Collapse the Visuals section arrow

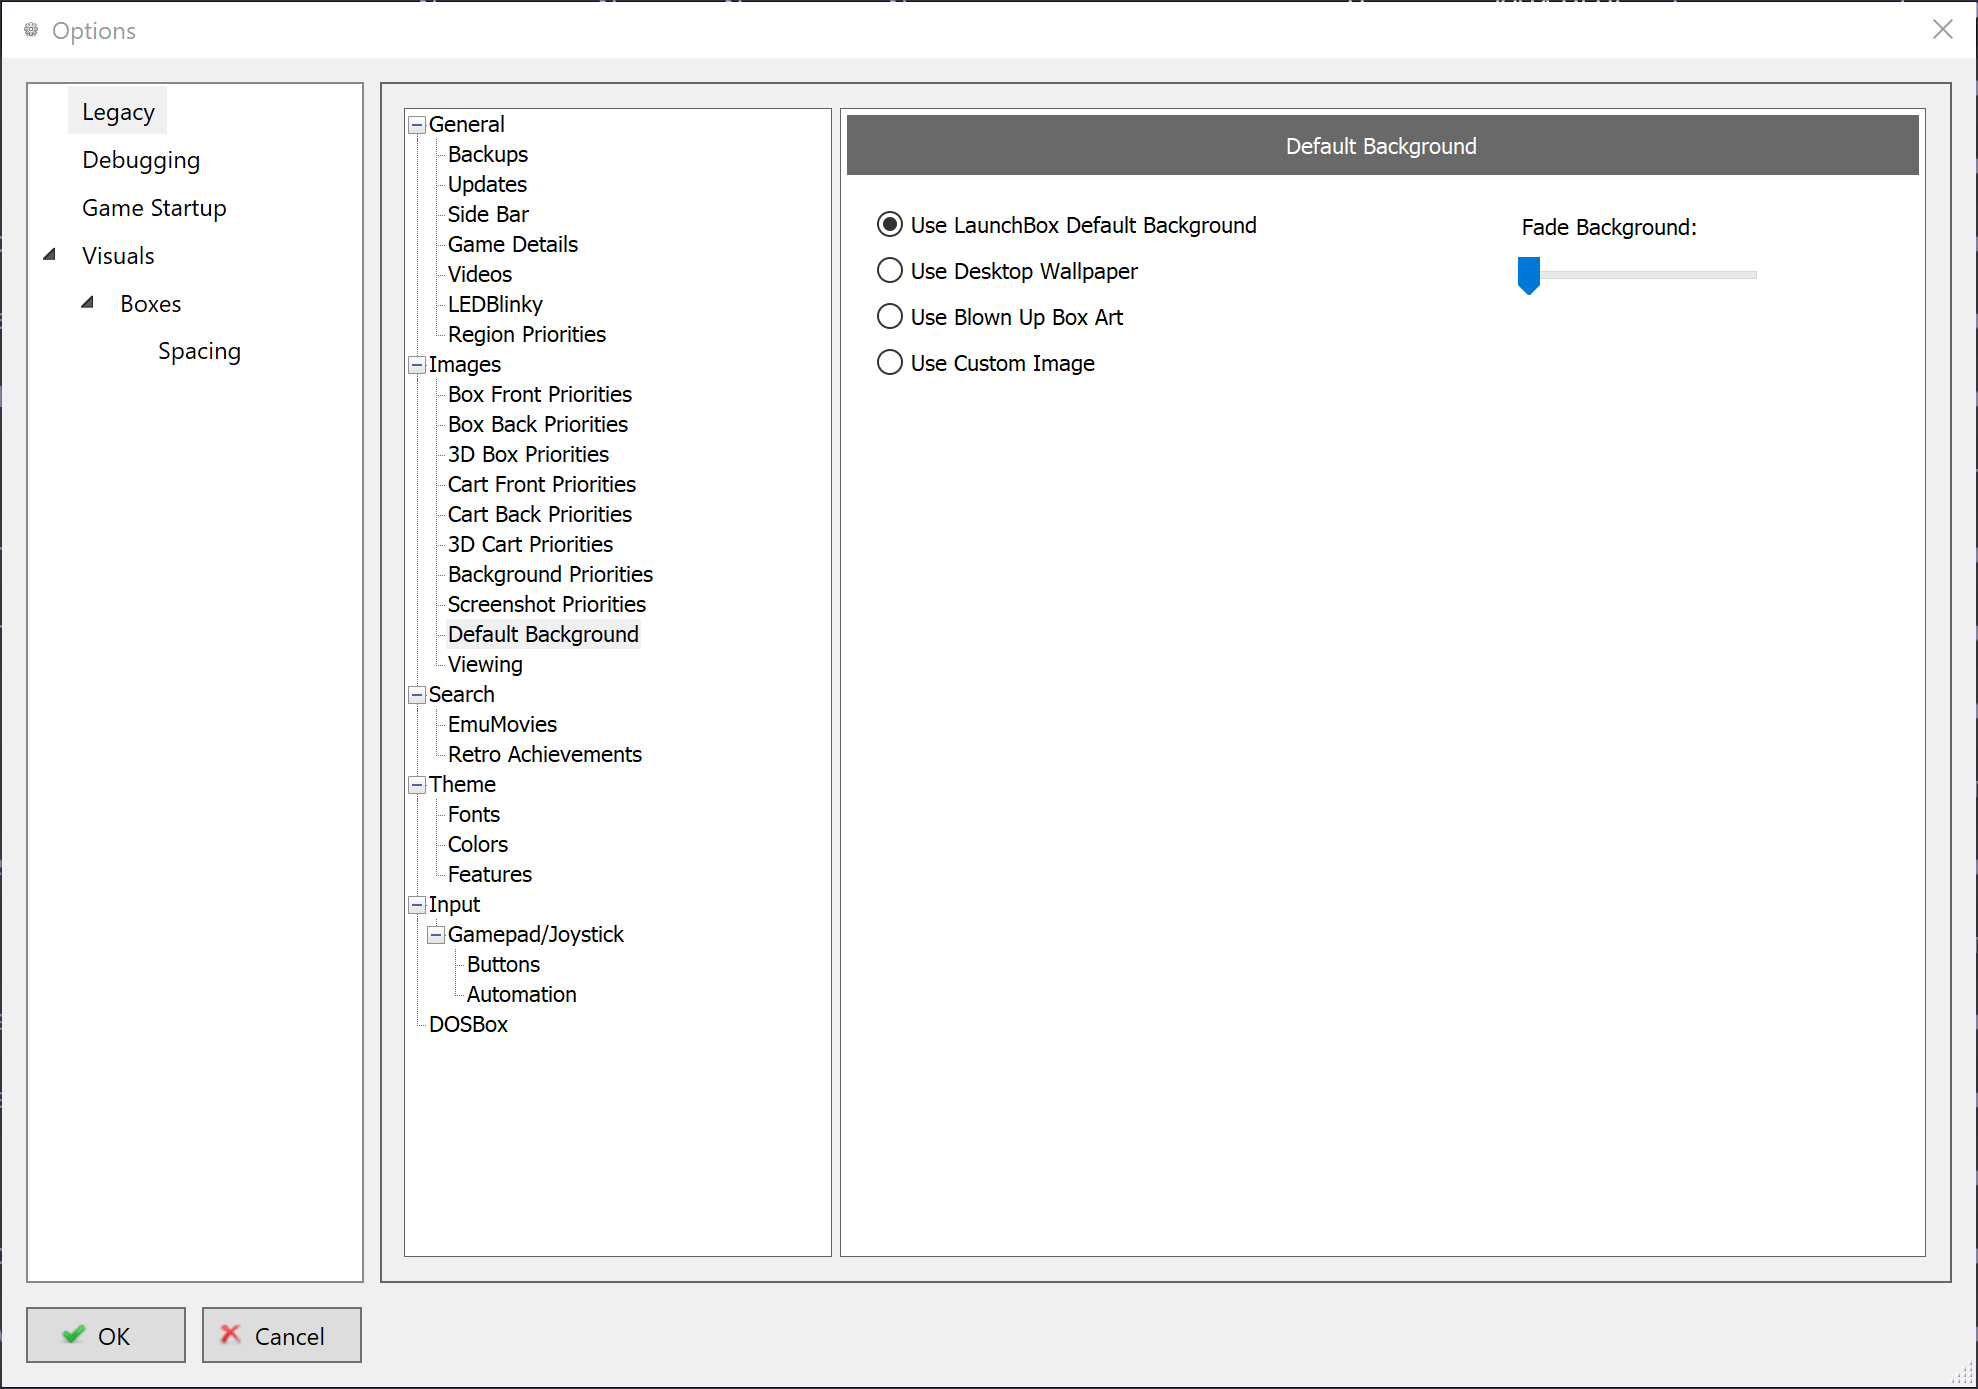pyautogui.click(x=50, y=255)
